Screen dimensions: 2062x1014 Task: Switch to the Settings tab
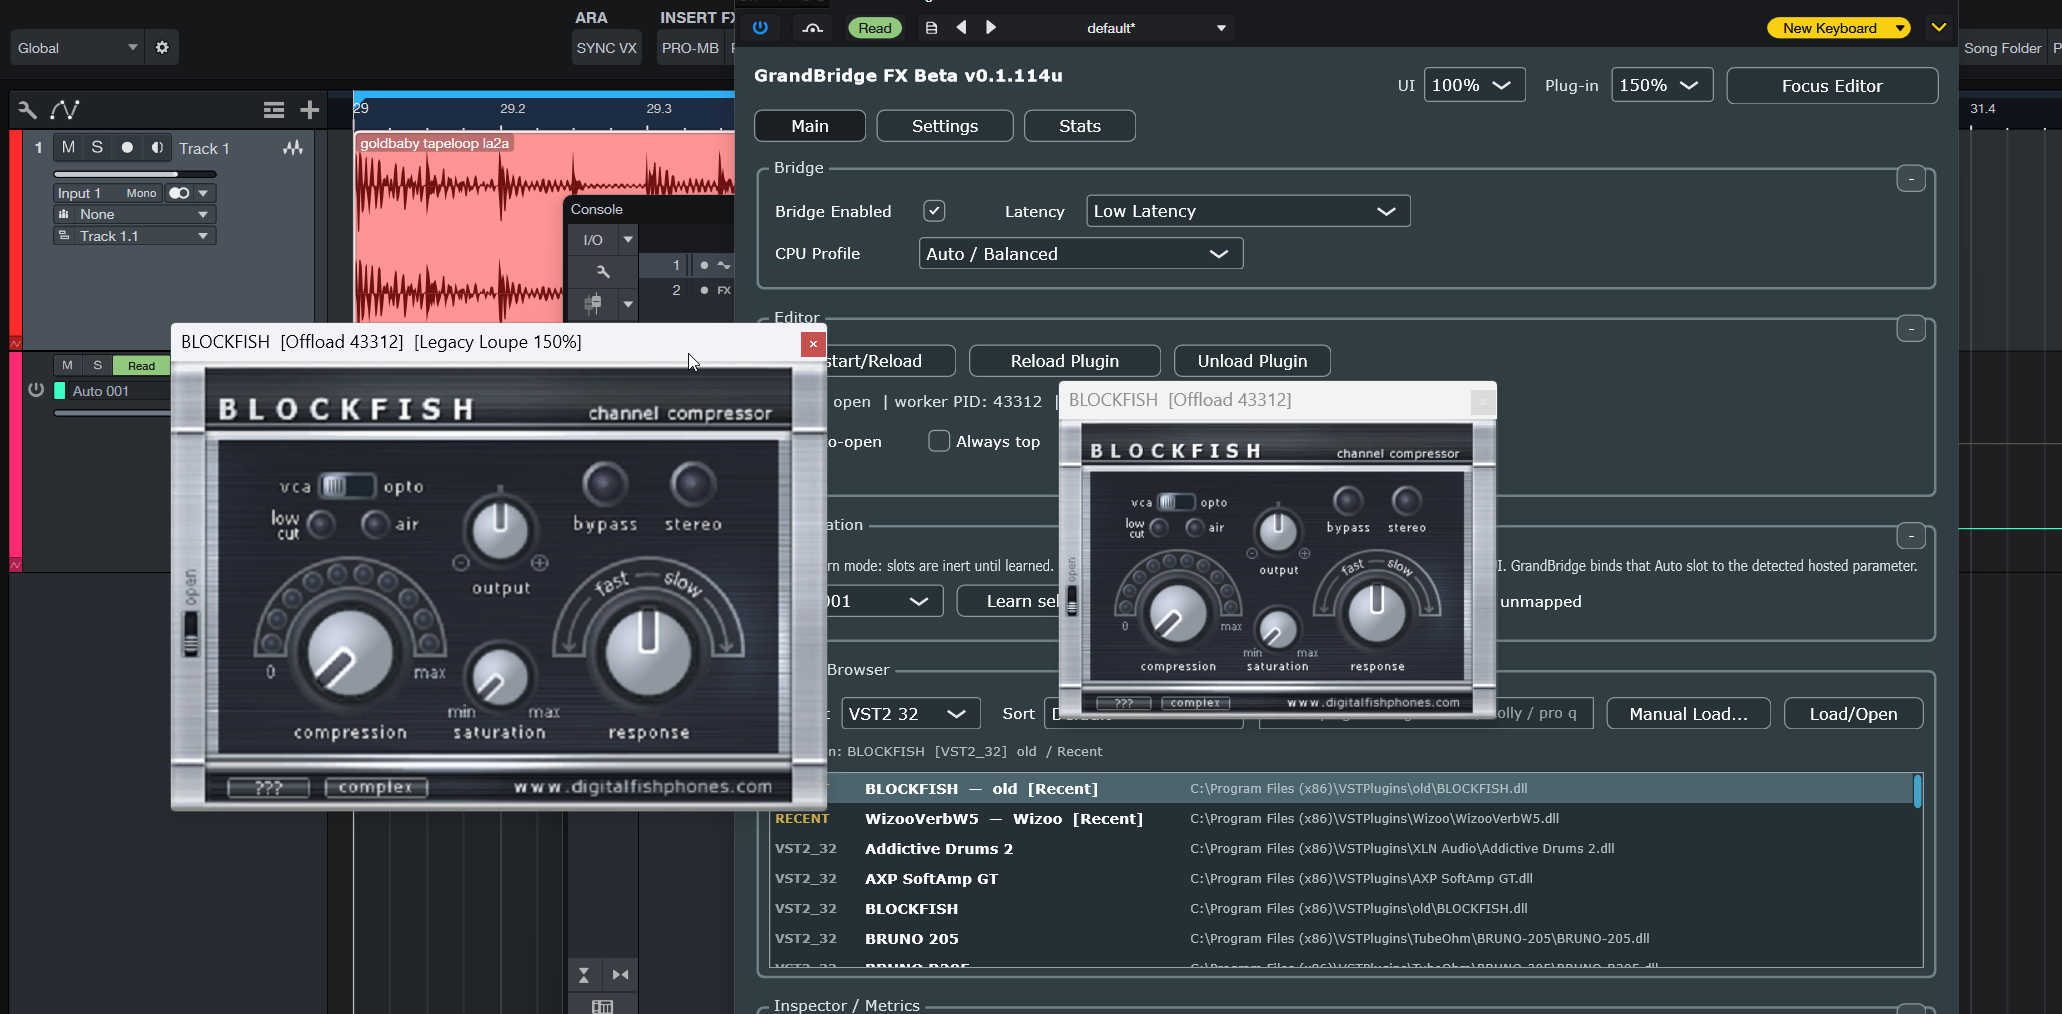(945, 126)
